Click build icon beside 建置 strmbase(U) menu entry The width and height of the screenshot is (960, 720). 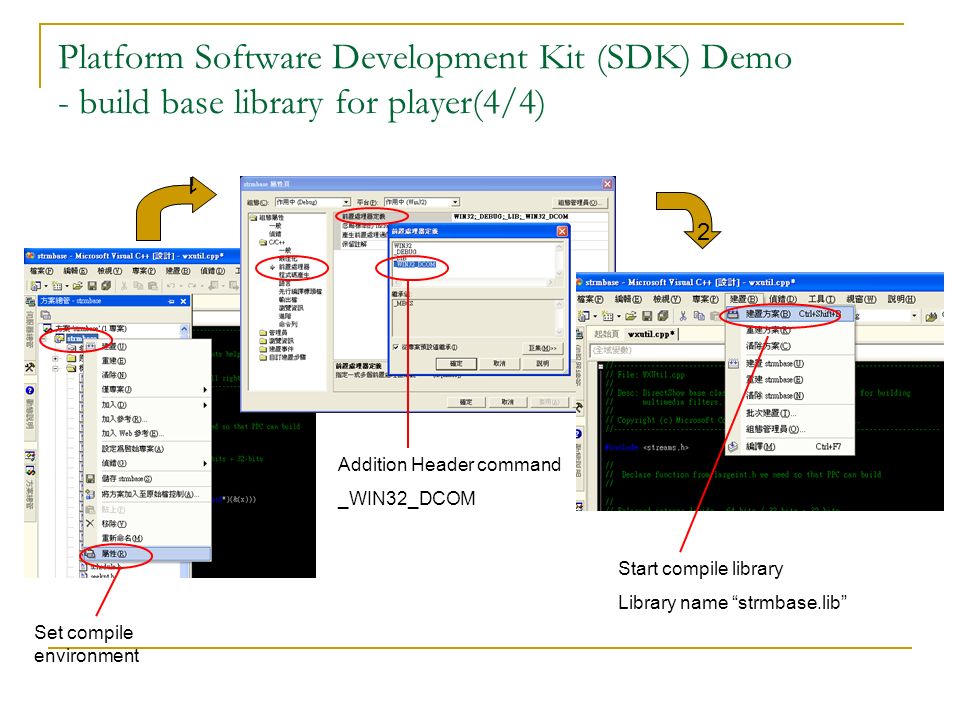733,364
